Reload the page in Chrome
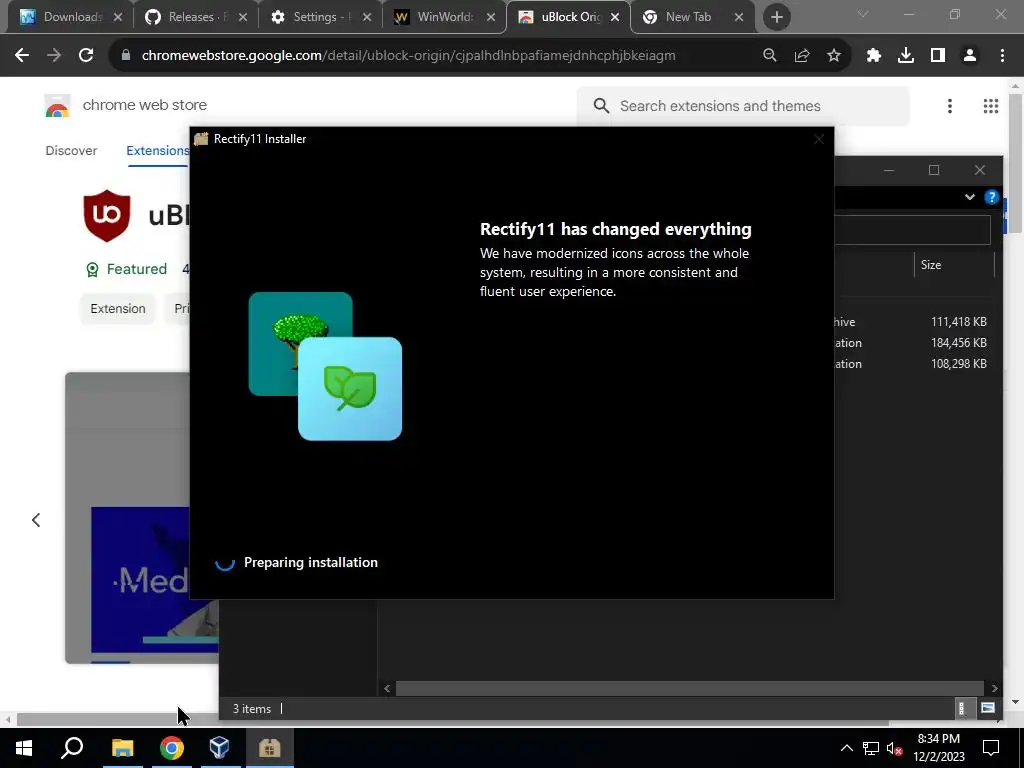This screenshot has width=1024, height=768. tap(86, 56)
